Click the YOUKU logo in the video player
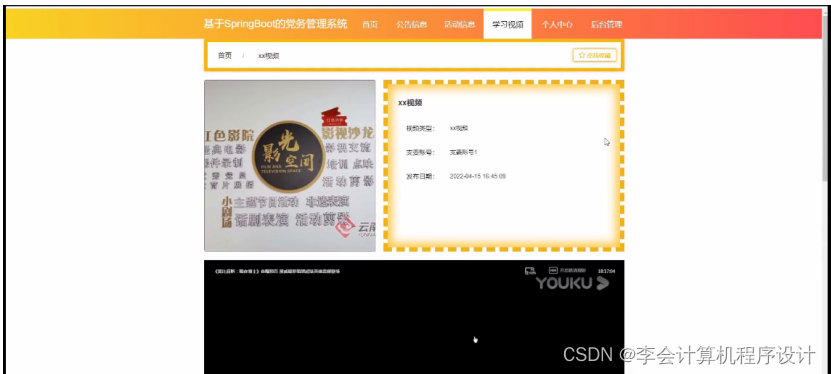831x374 pixels. tap(572, 283)
